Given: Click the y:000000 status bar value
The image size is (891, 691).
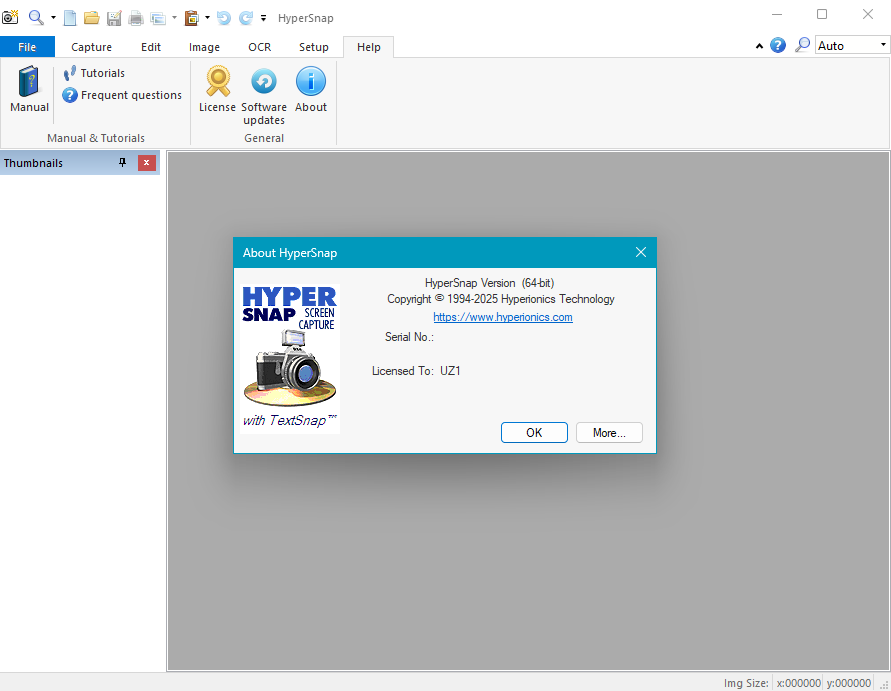Looking at the screenshot, I should click(x=848, y=683).
